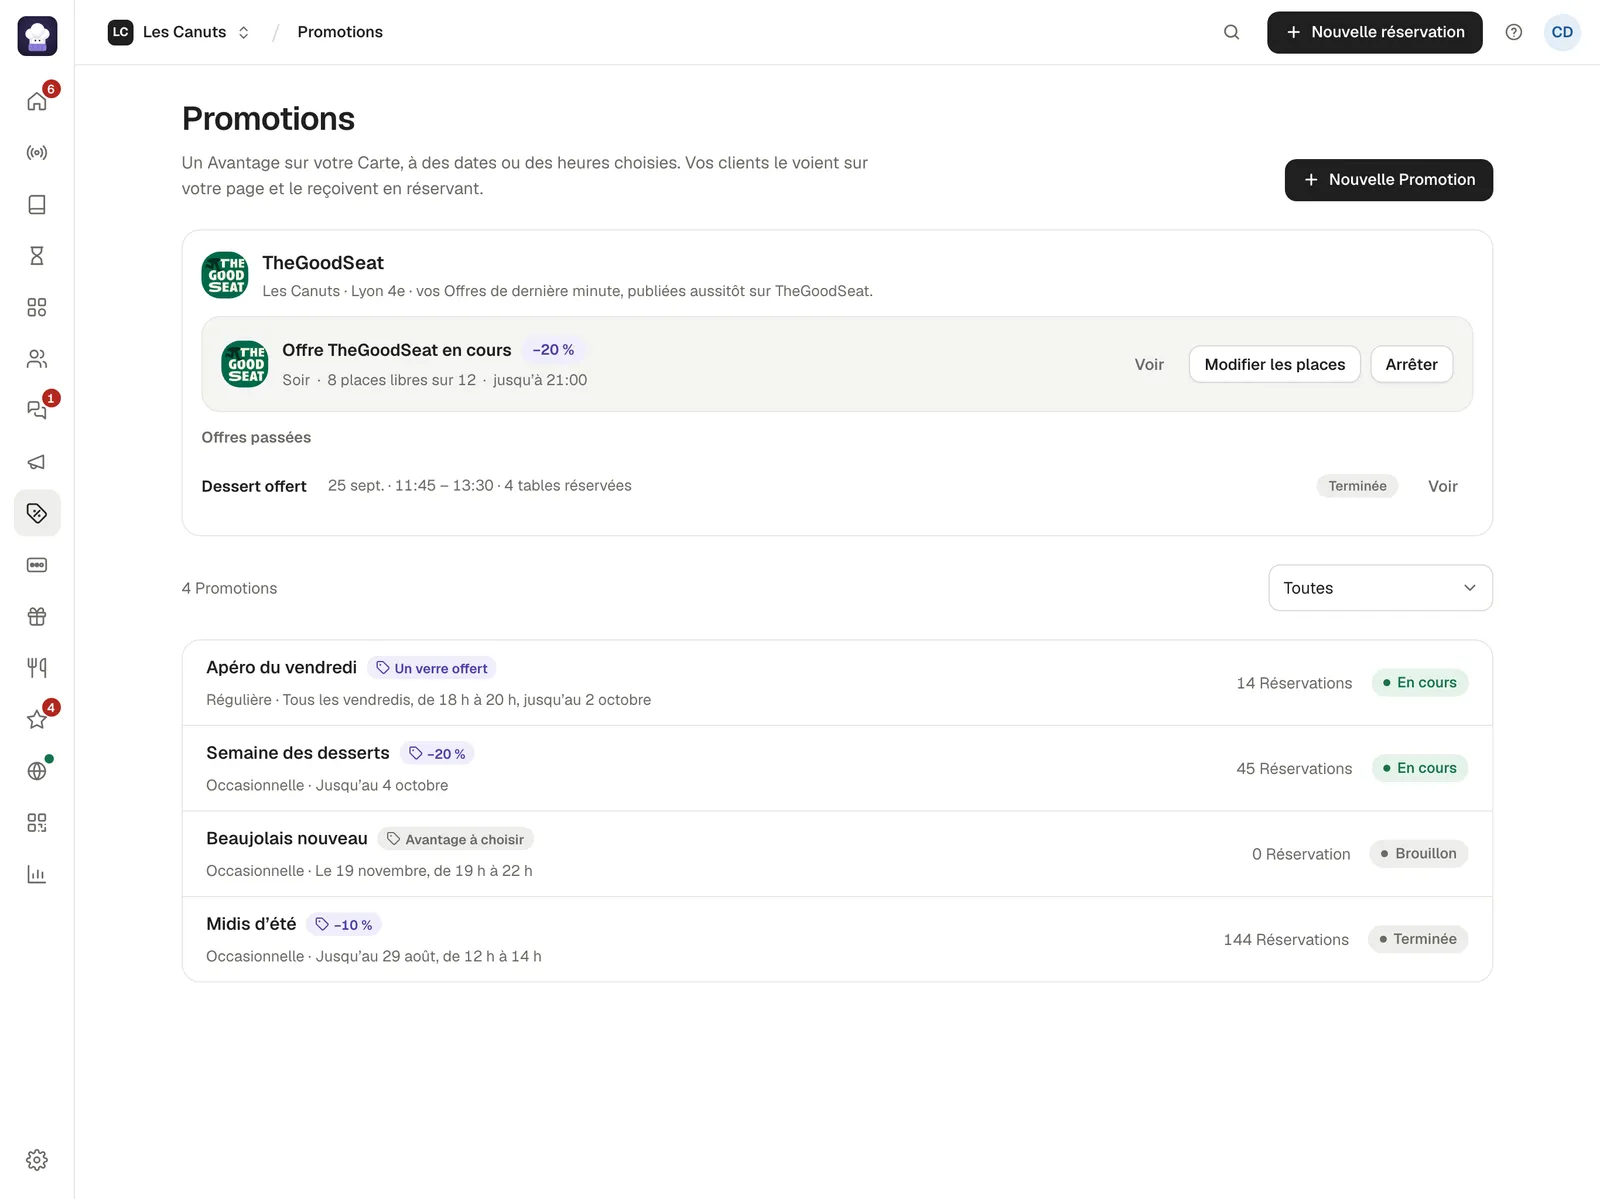The height and width of the screenshot is (1199, 1600).
Task: Select the promotions tag sidebar icon
Action: pos(37,513)
